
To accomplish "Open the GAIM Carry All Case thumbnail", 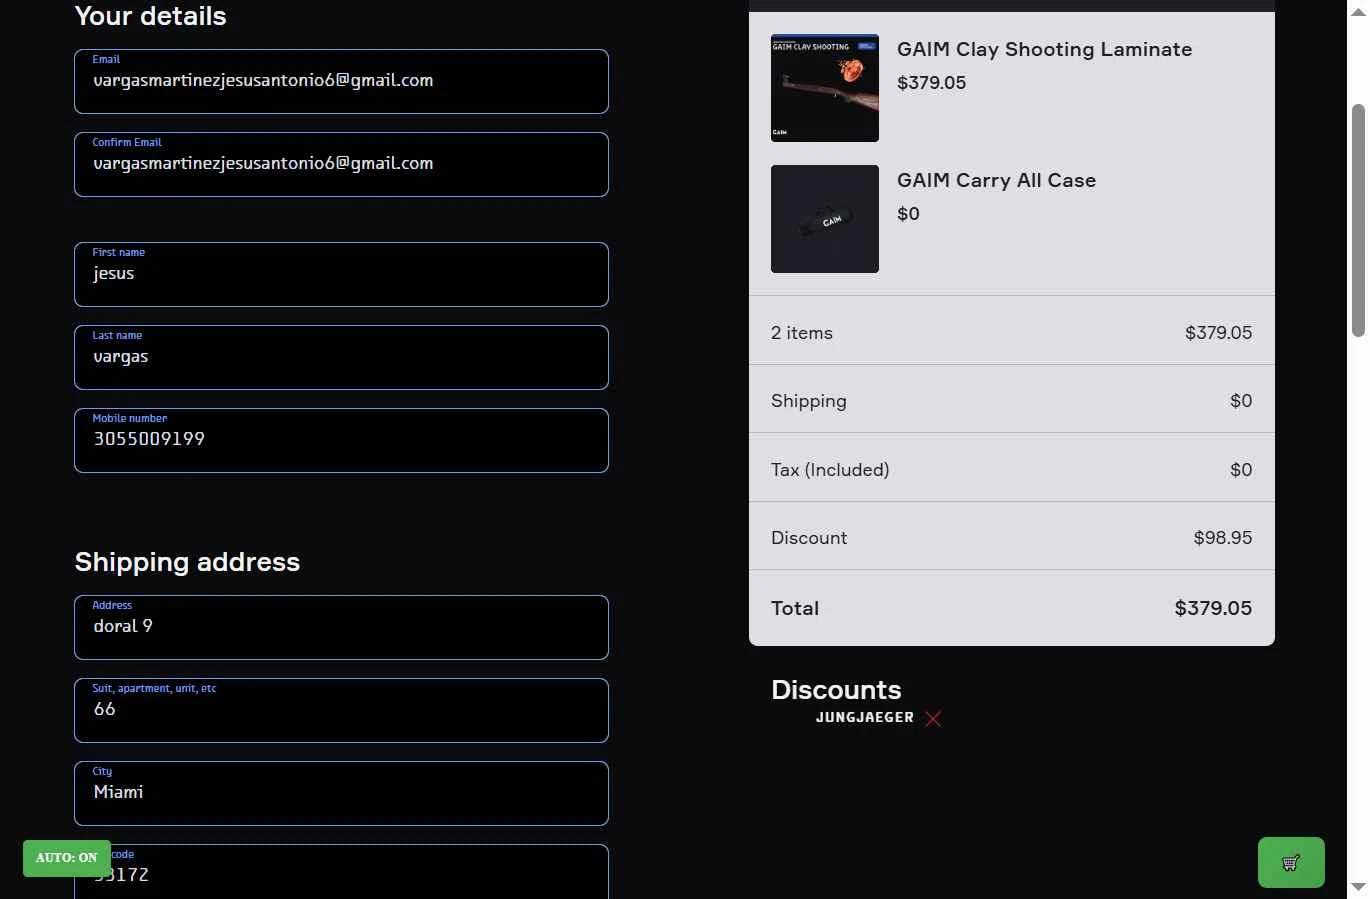I will point(825,219).
